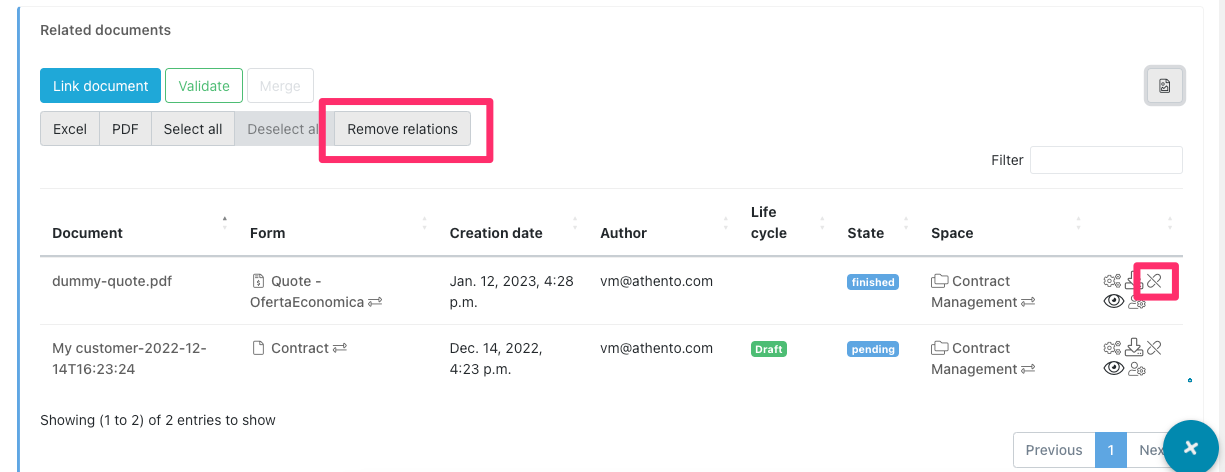Viewport: 1225px width, 472px height.
Task: Open gears settings icon in My customer row
Action: 1112,348
